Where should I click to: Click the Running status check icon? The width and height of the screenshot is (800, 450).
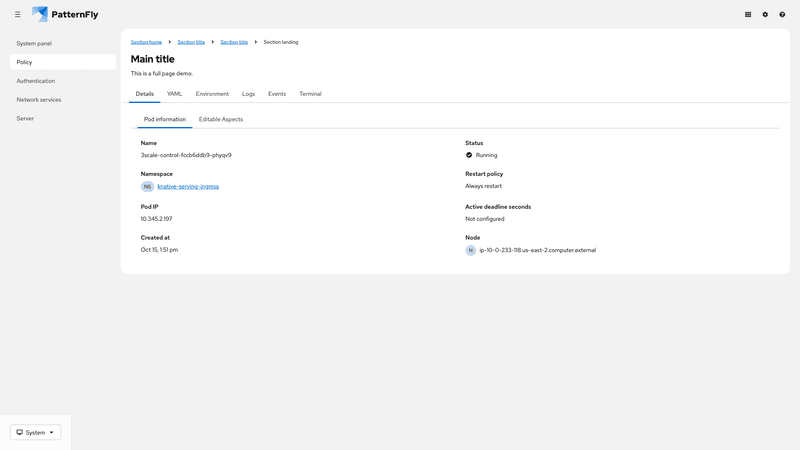(x=469, y=155)
